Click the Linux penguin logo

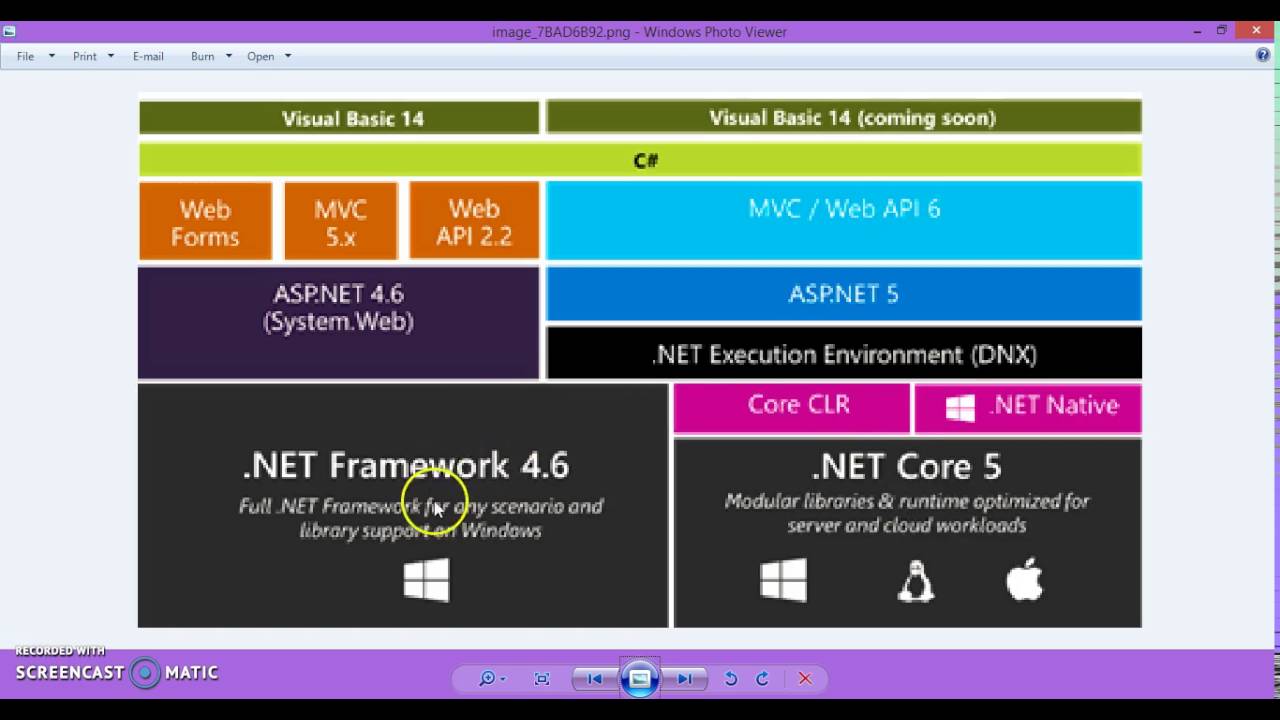click(x=915, y=581)
